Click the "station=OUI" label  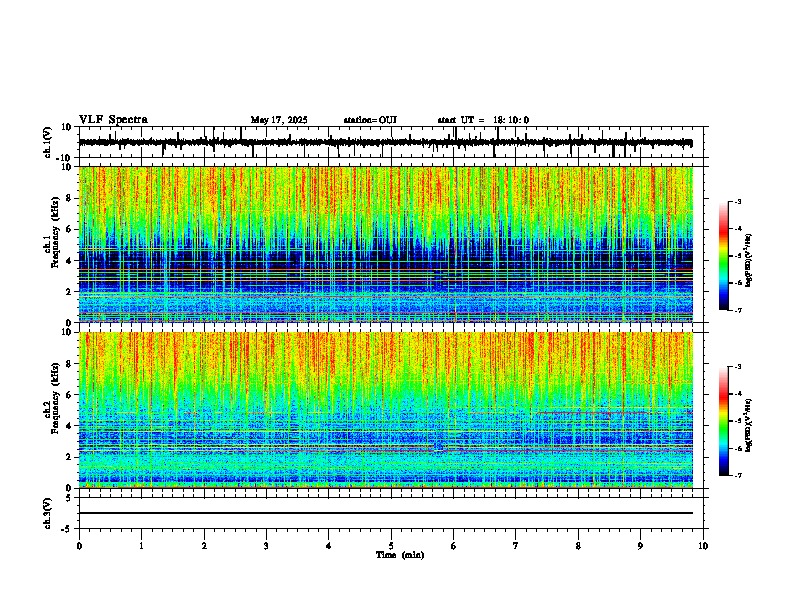coord(370,120)
